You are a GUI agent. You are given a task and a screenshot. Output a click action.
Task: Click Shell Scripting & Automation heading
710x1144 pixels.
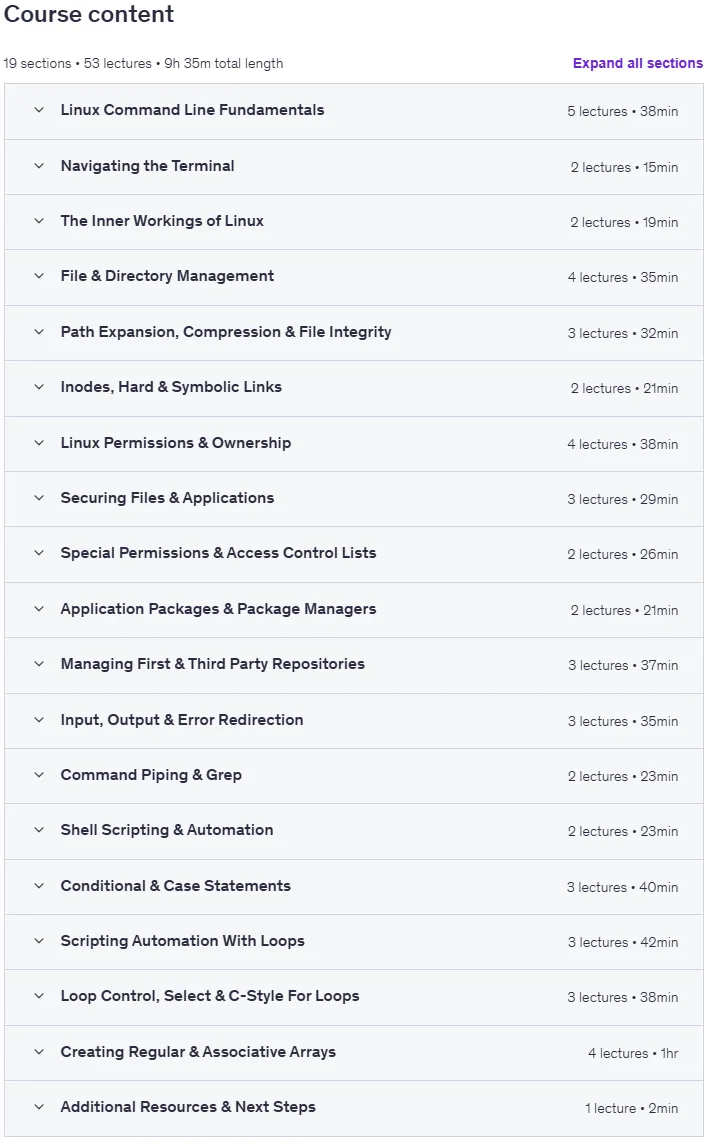(x=167, y=830)
